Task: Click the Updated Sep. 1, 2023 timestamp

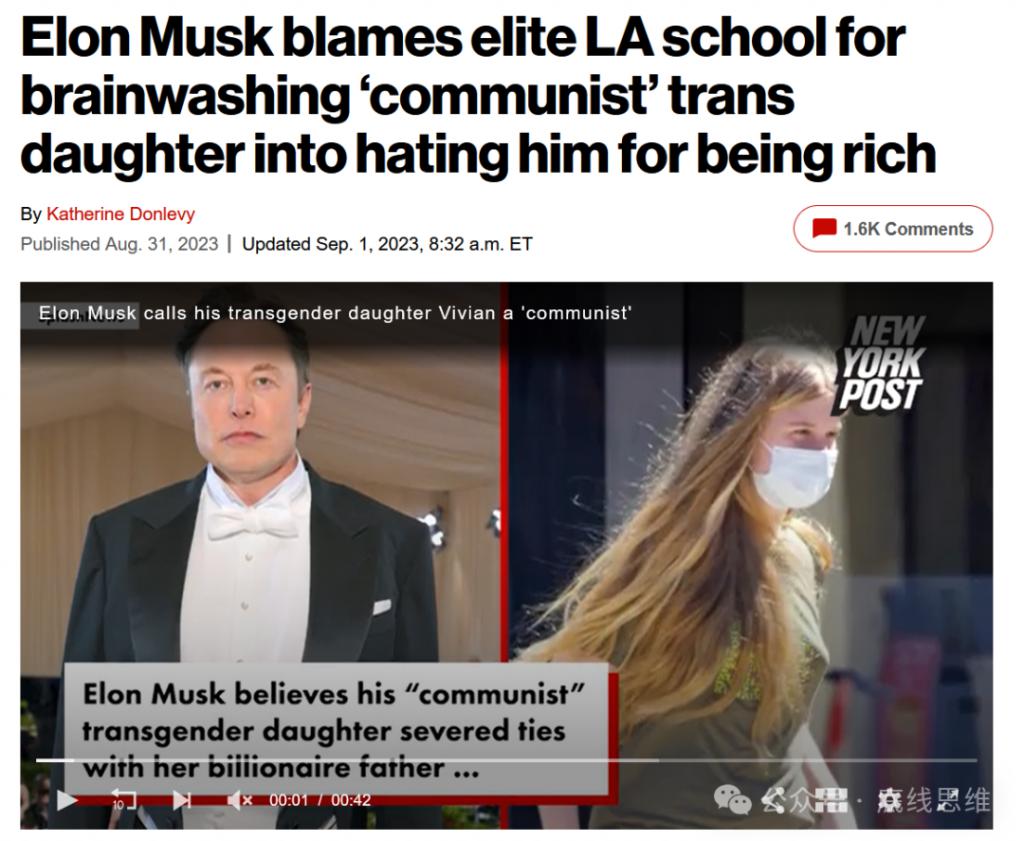Action: 387,244
